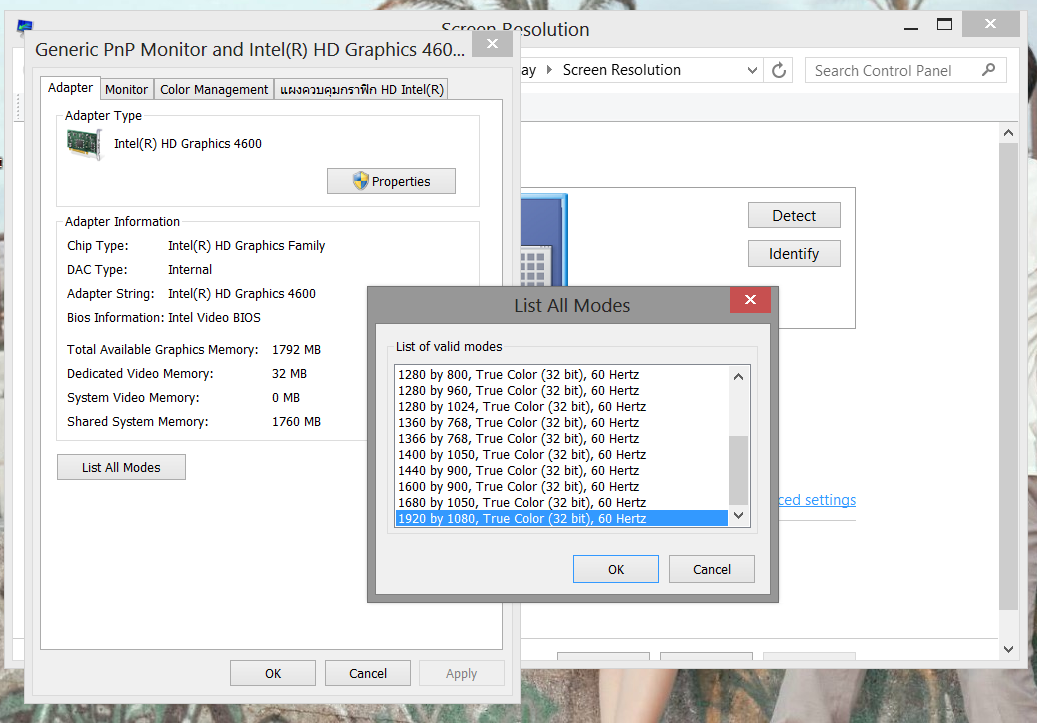Click breadcrumb arrow before Screen Resolution
The height and width of the screenshot is (723, 1037).
[549, 70]
